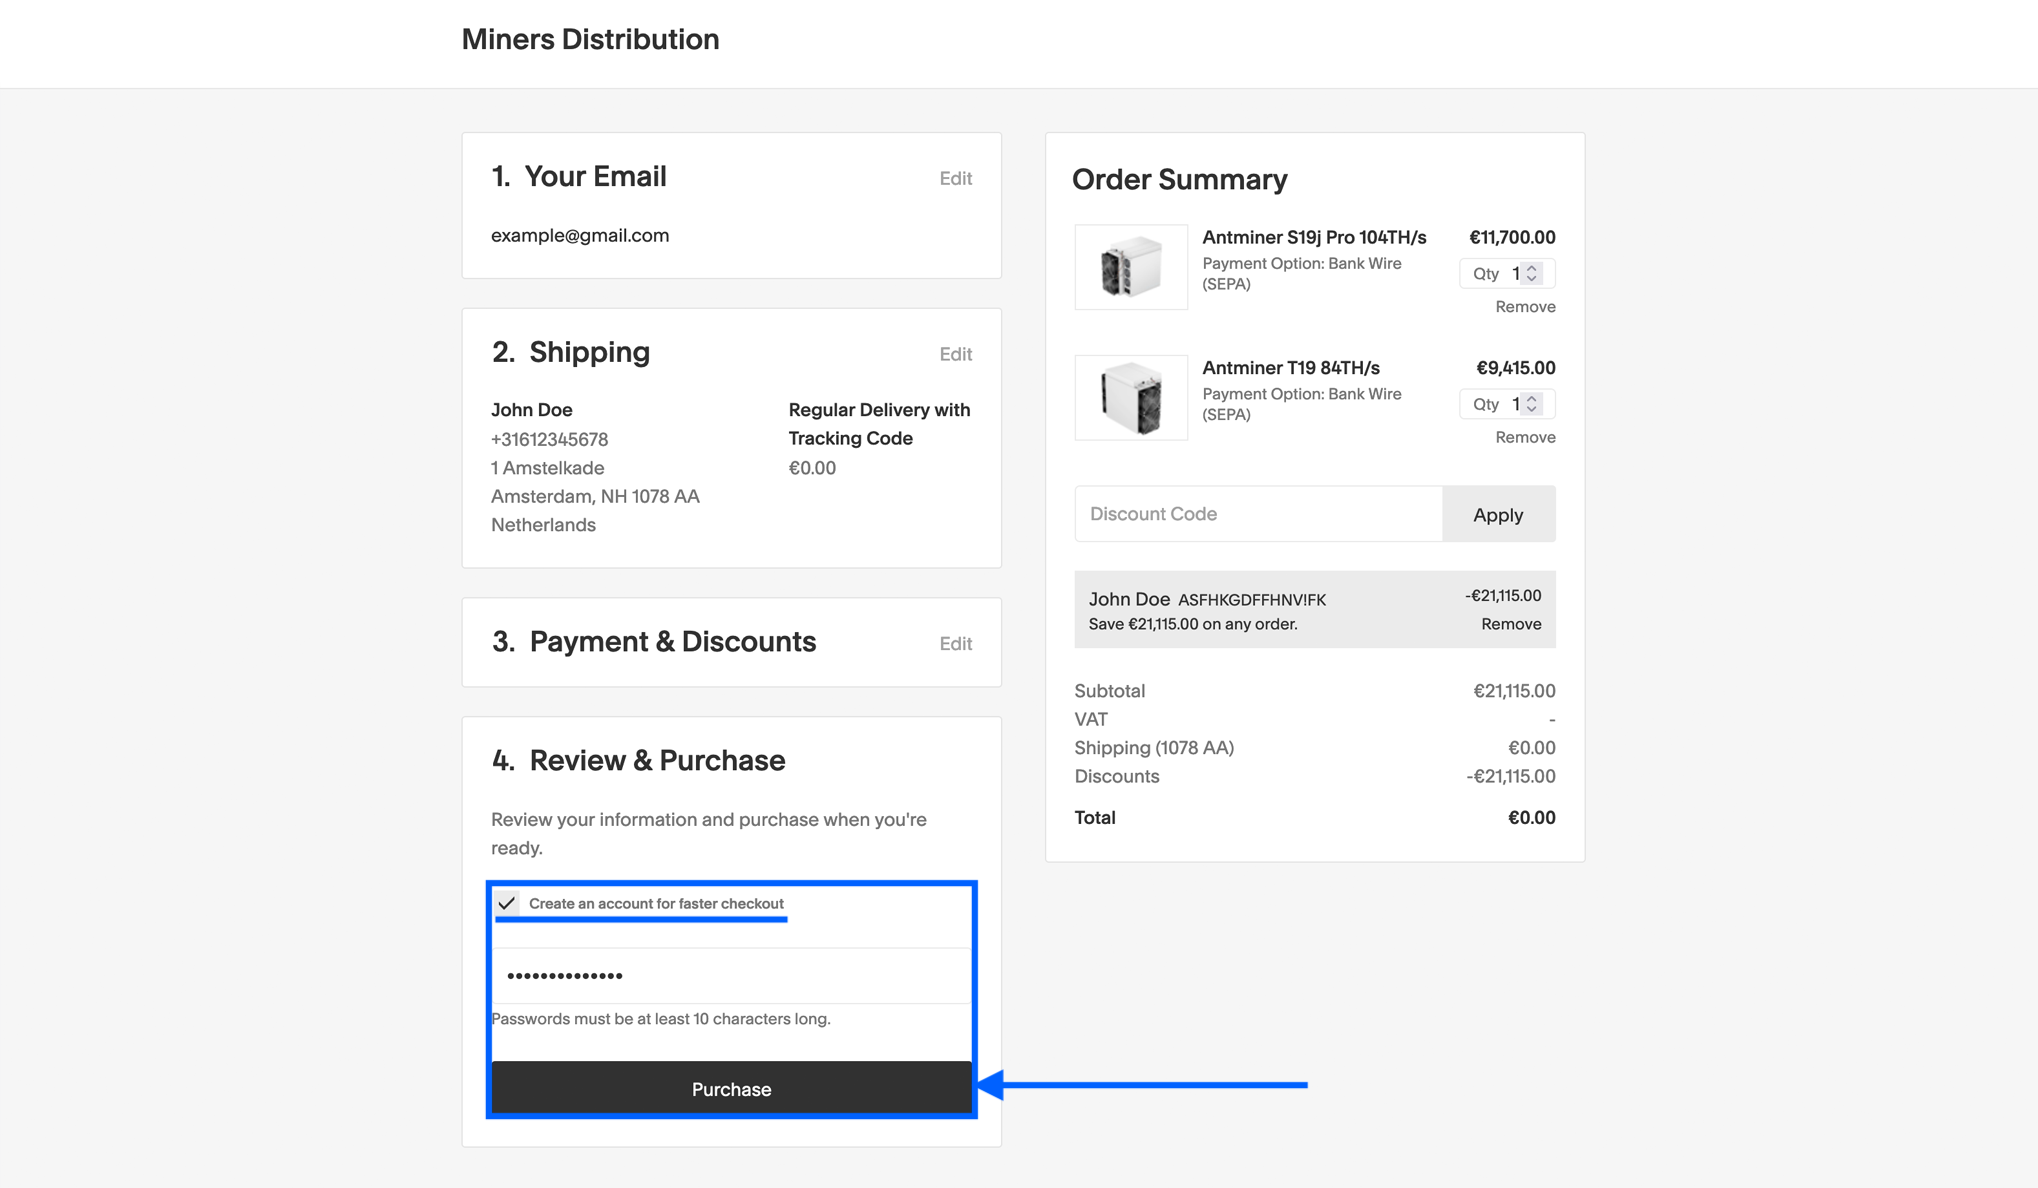Remove Antminer T19 84TH/s from order

point(1525,437)
